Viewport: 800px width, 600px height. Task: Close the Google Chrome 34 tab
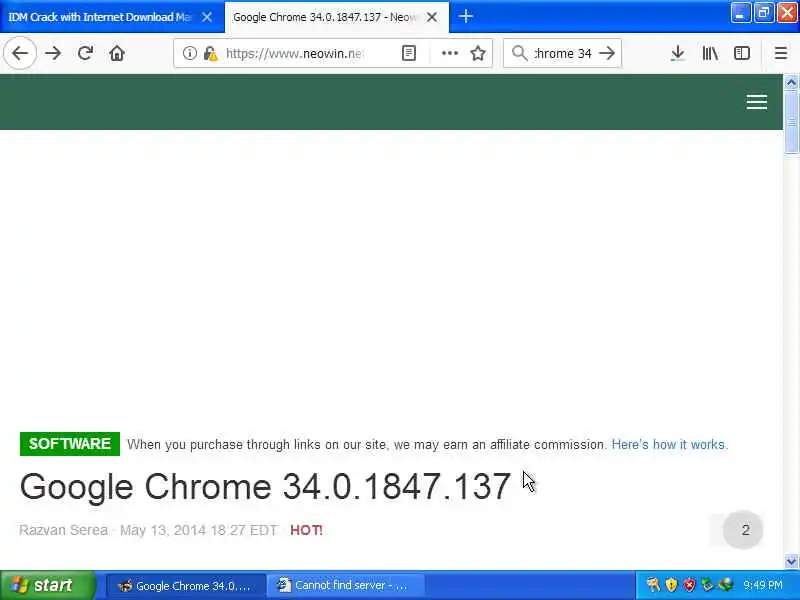[432, 17]
